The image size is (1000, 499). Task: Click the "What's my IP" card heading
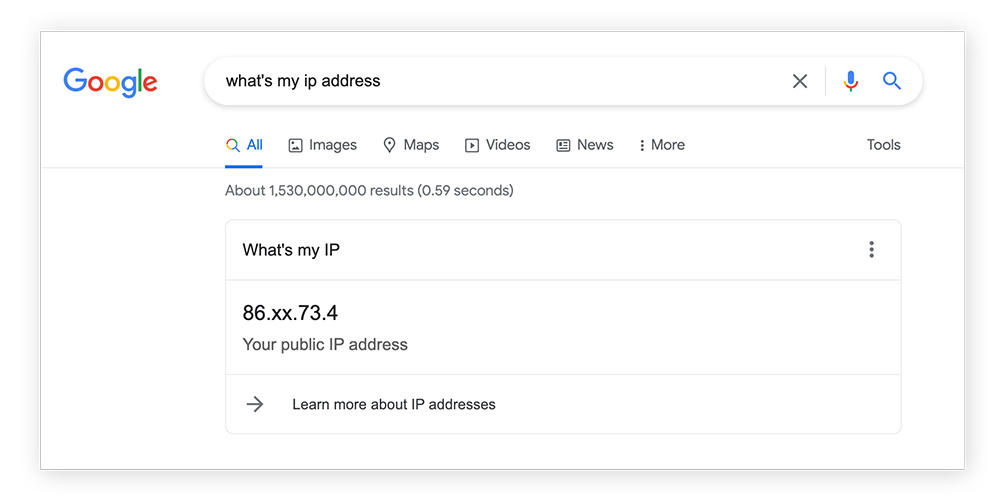click(x=291, y=250)
